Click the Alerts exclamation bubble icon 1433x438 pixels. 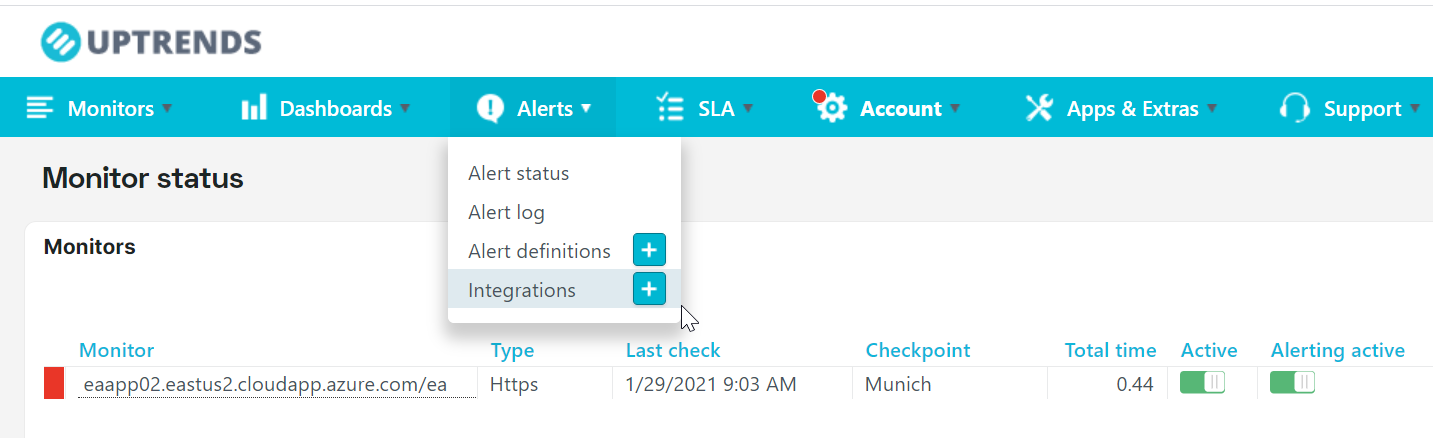[491, 108]
